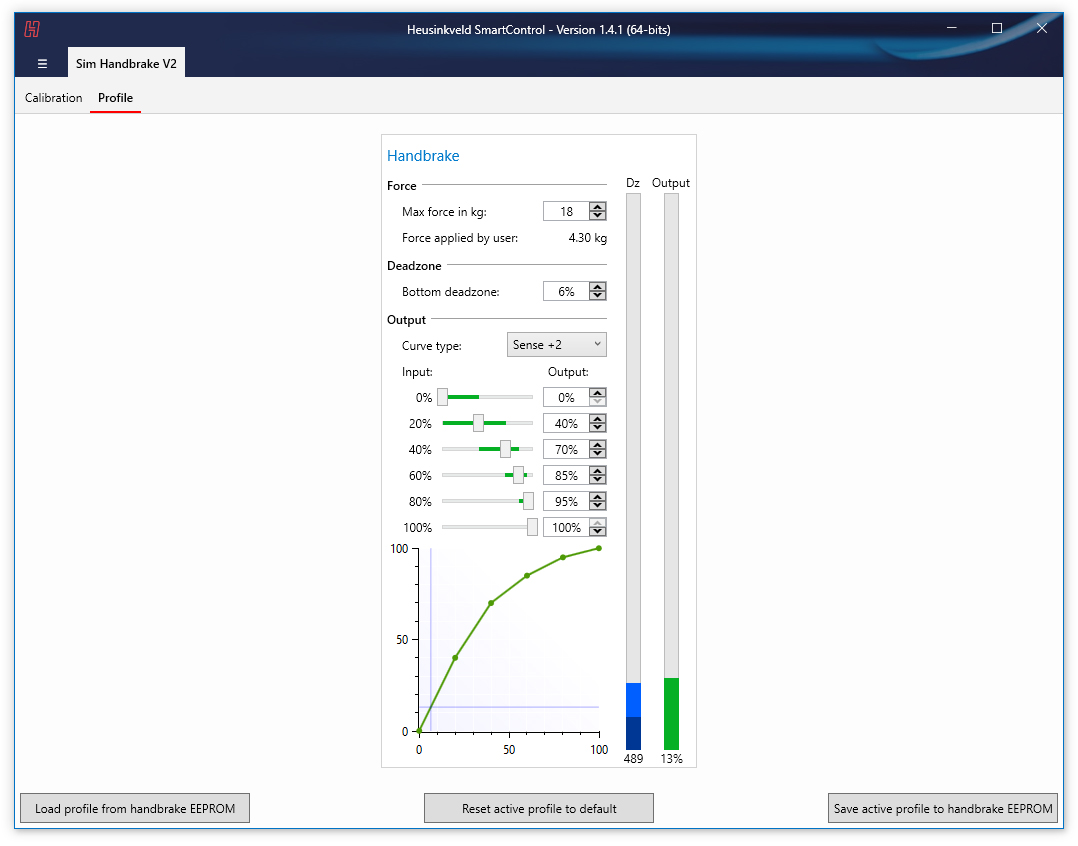The height and width of the screenshot is (846, 1078).
Task: Click the 40% input slider thumb
Action: pos(505,449)
